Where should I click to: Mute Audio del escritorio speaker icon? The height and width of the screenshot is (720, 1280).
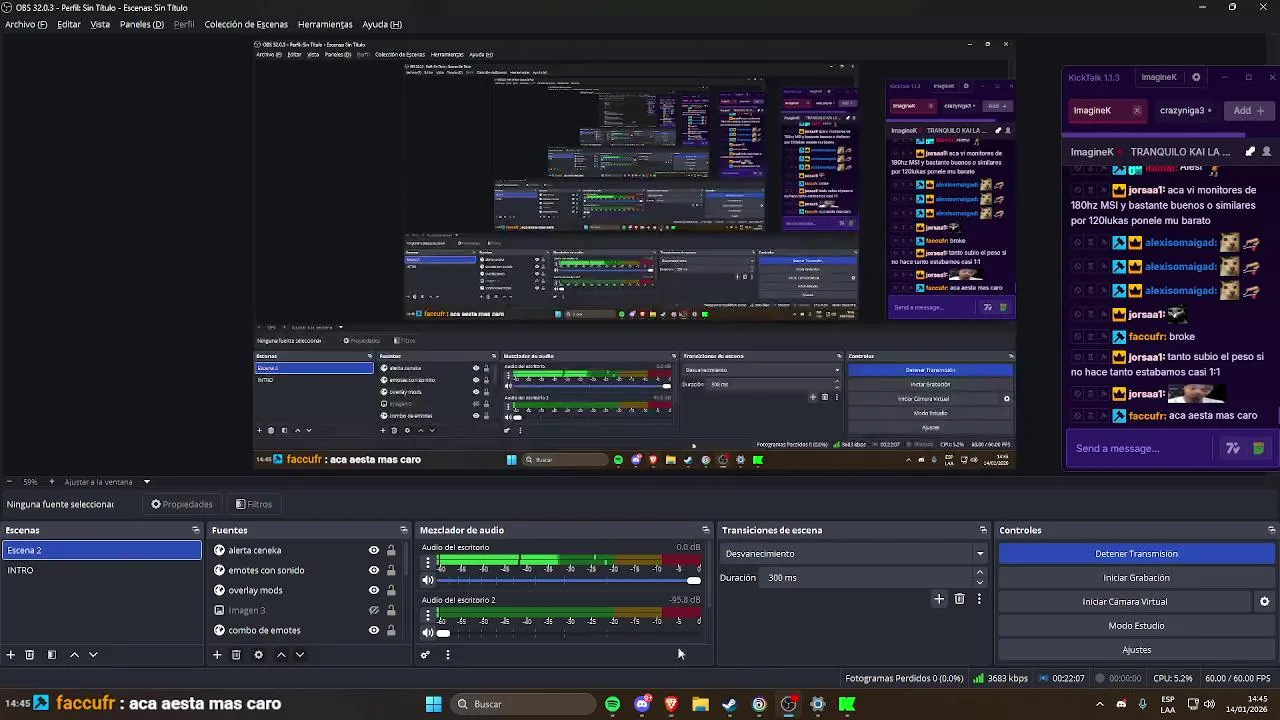(428, 580)
